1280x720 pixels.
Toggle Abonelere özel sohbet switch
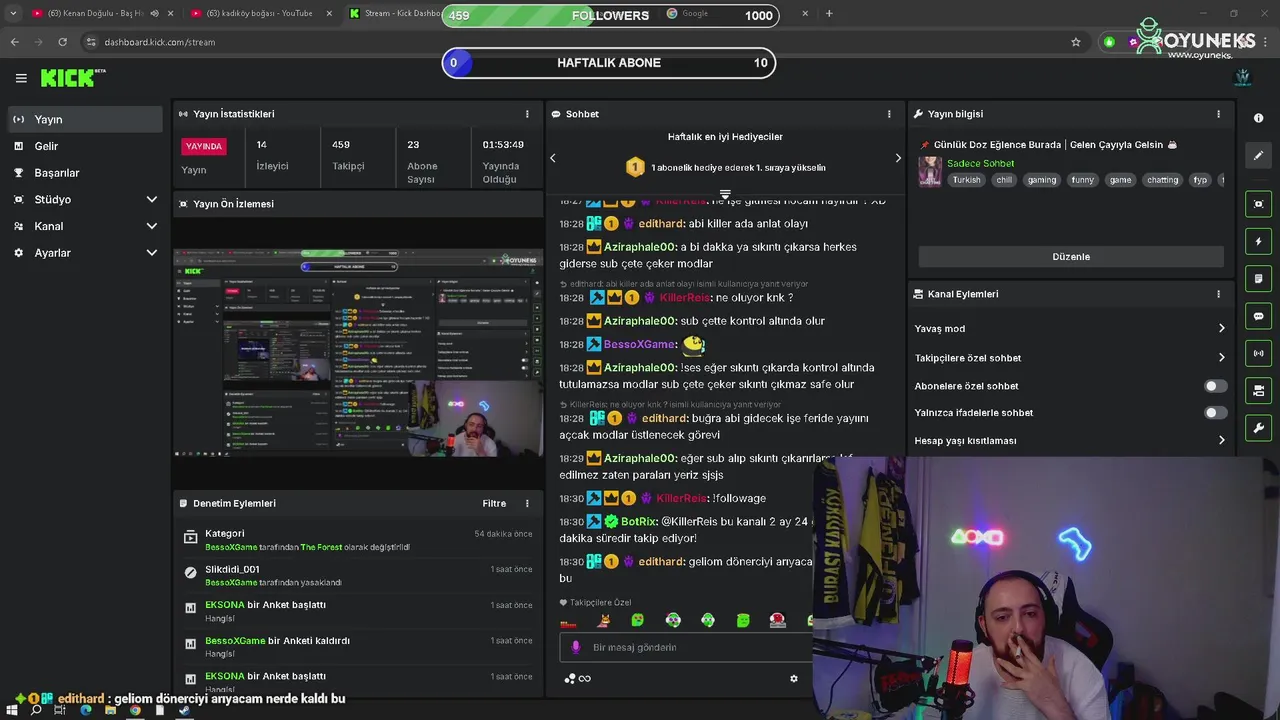[1215, 386]
